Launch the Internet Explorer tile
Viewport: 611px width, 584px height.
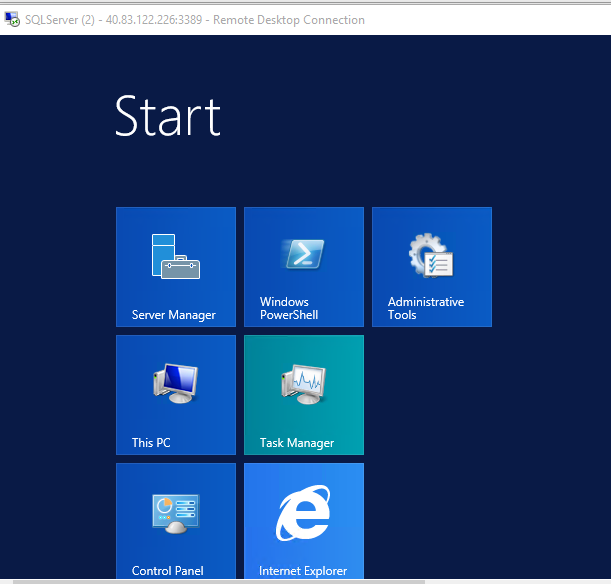click(x=304, y=521)
